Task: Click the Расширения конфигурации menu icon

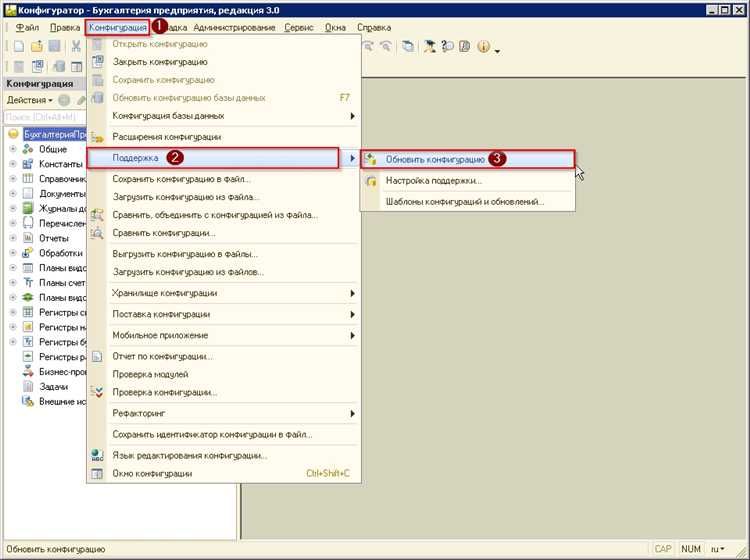Action: click(97, 137)
